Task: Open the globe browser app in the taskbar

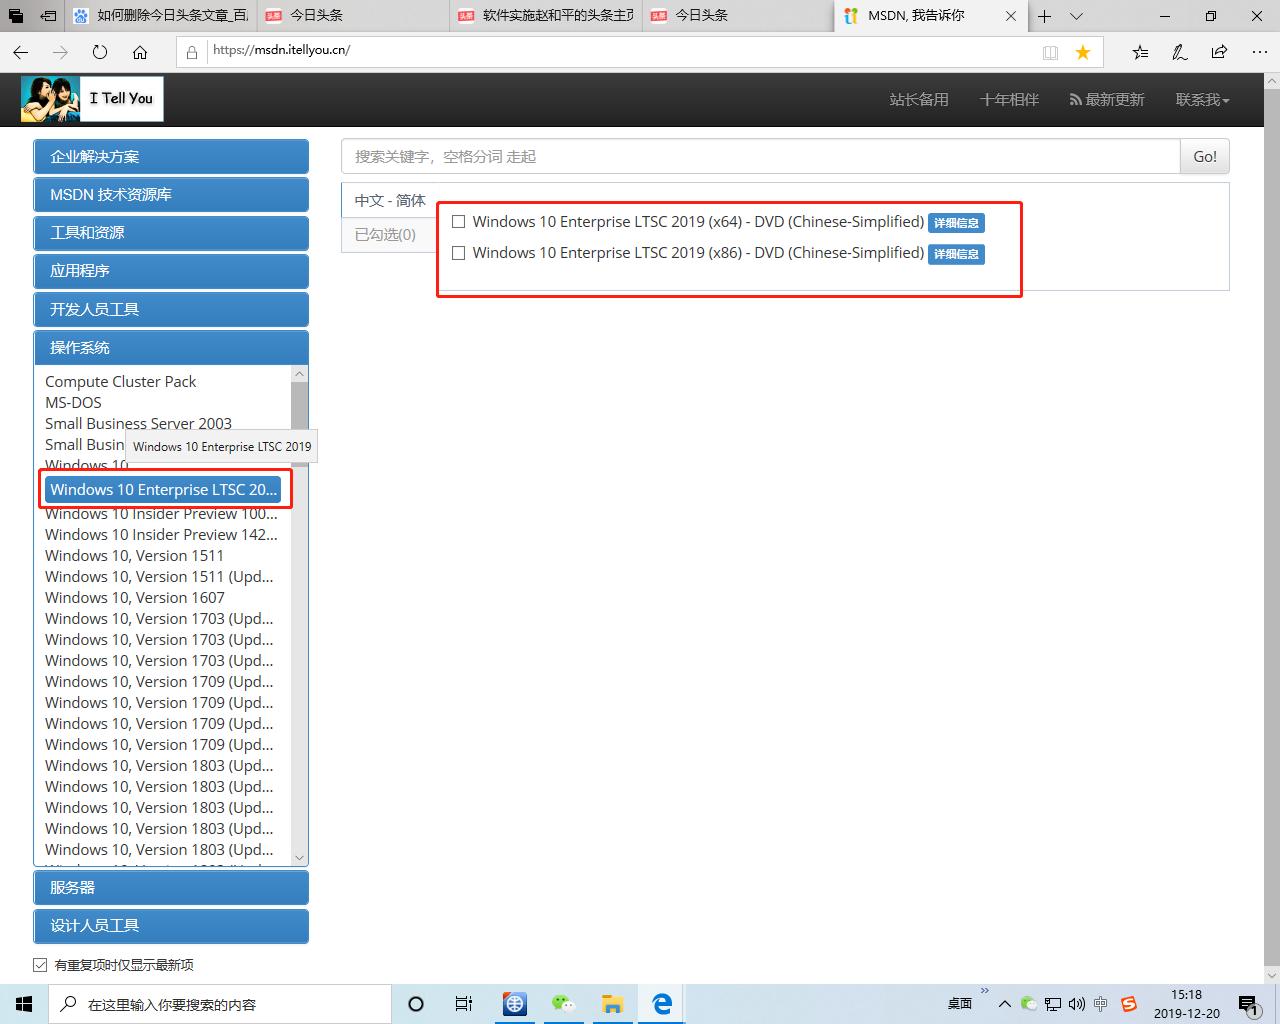Action: click(514, 1004)
